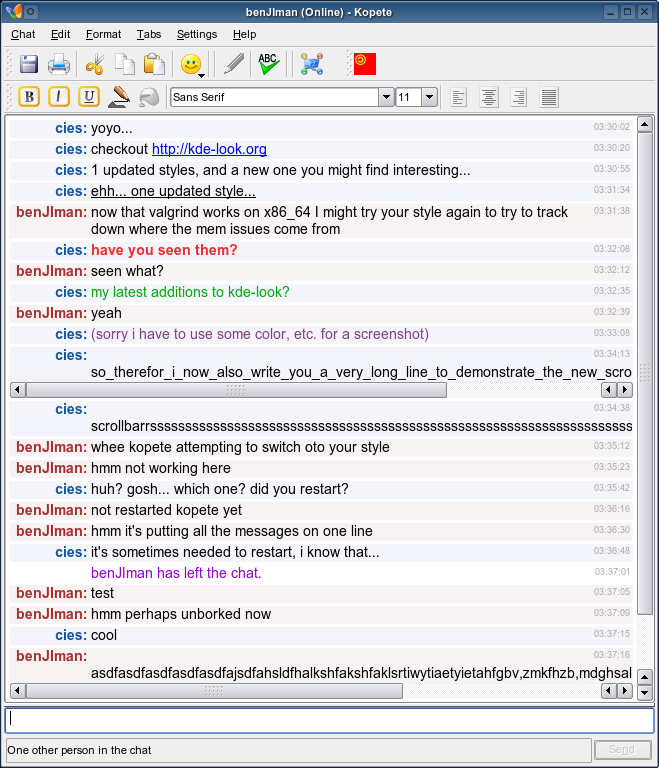Align text left

[459, 97]
